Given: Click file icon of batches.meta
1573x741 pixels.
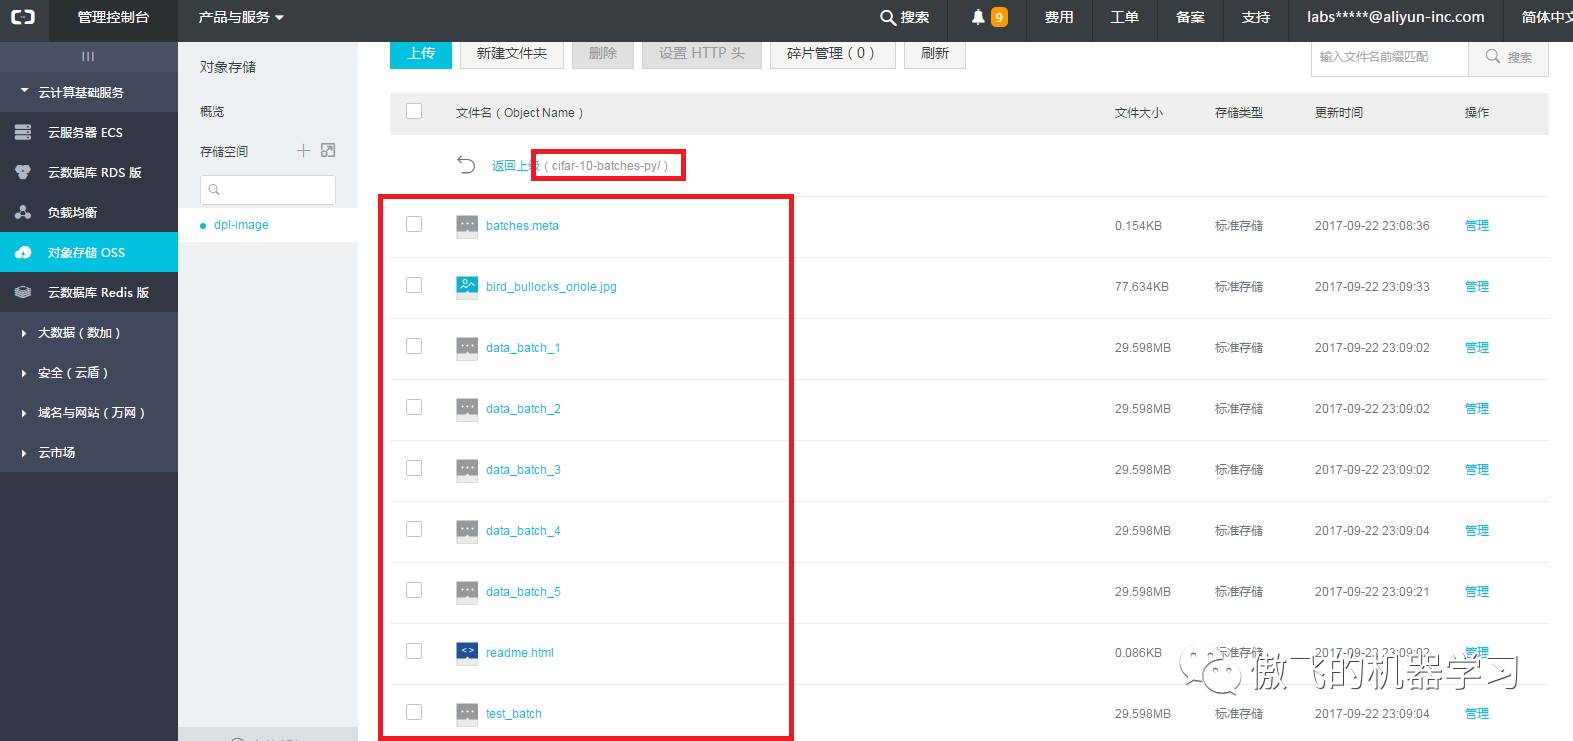Looking at the screenshot, I should pyautogui.click(x=467, y=226).
